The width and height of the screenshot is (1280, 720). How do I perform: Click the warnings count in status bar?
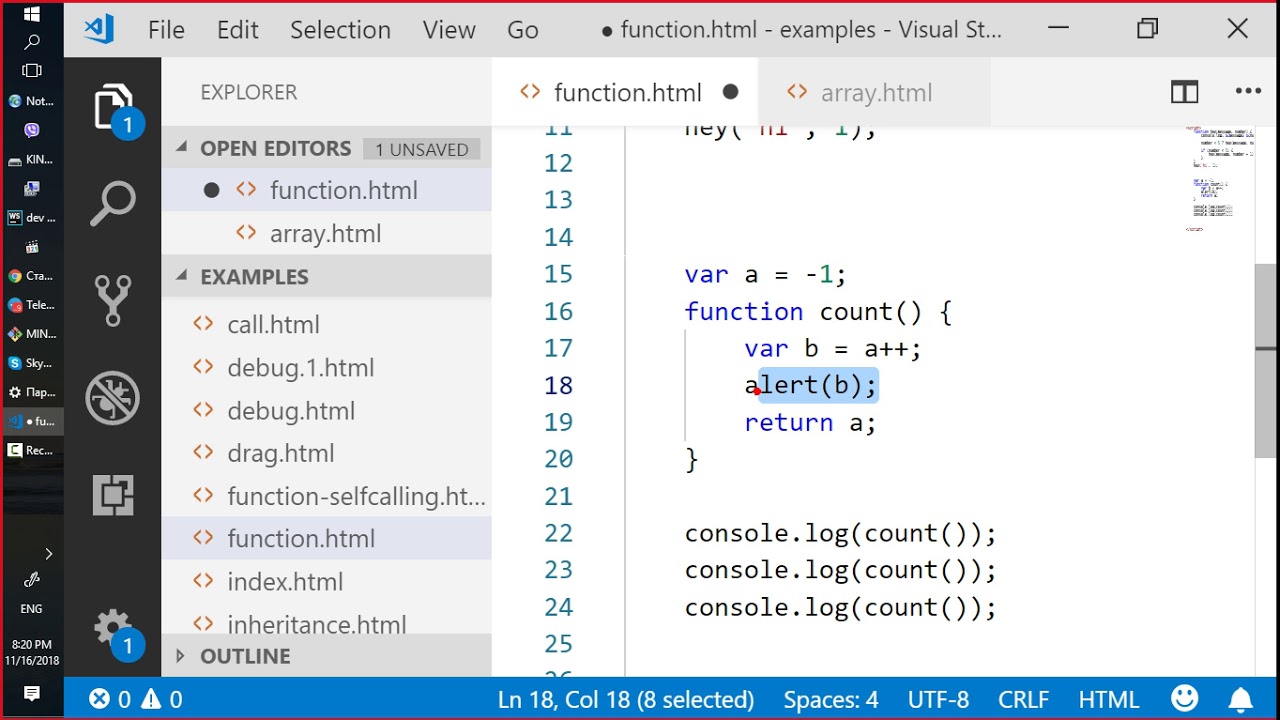(x=161, y=699)
